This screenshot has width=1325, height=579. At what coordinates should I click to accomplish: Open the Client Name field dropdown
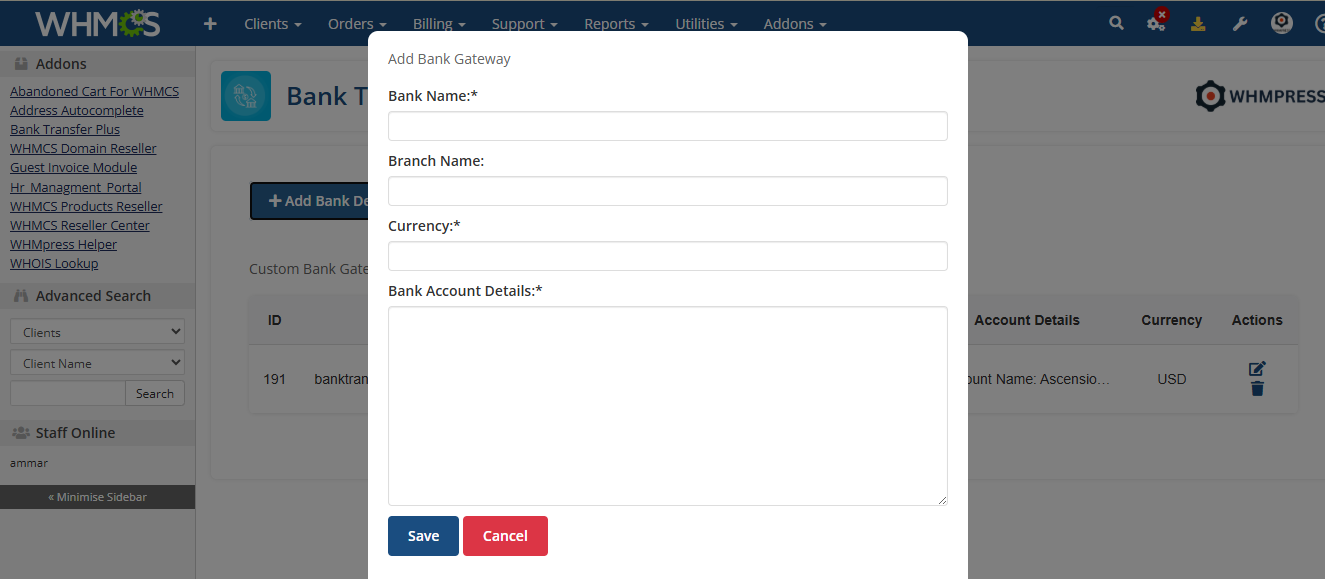[97, 363]
